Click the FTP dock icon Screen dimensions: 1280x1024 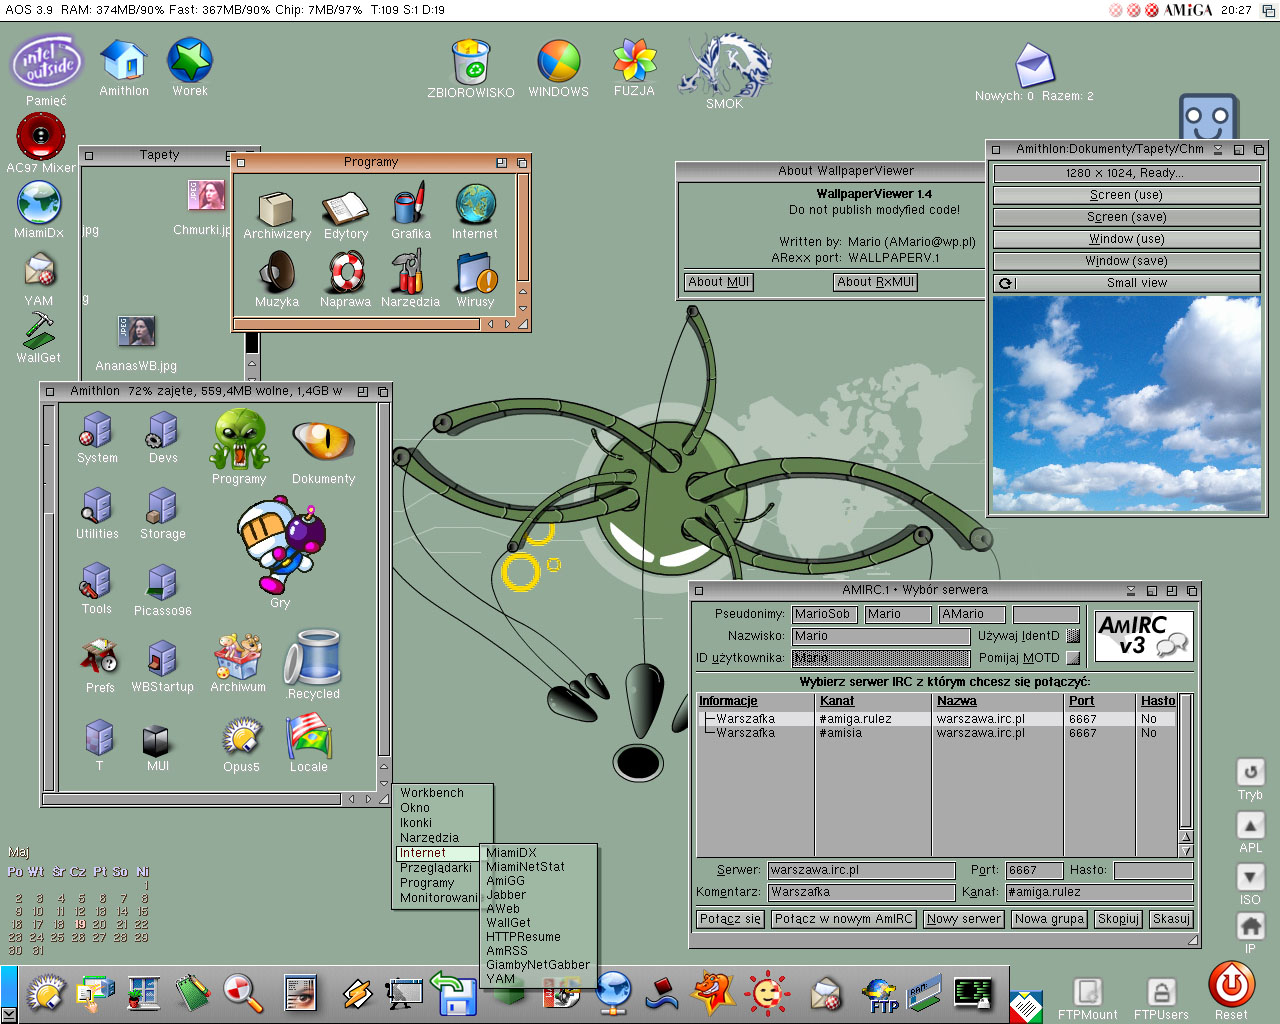[x=880, y=995]
